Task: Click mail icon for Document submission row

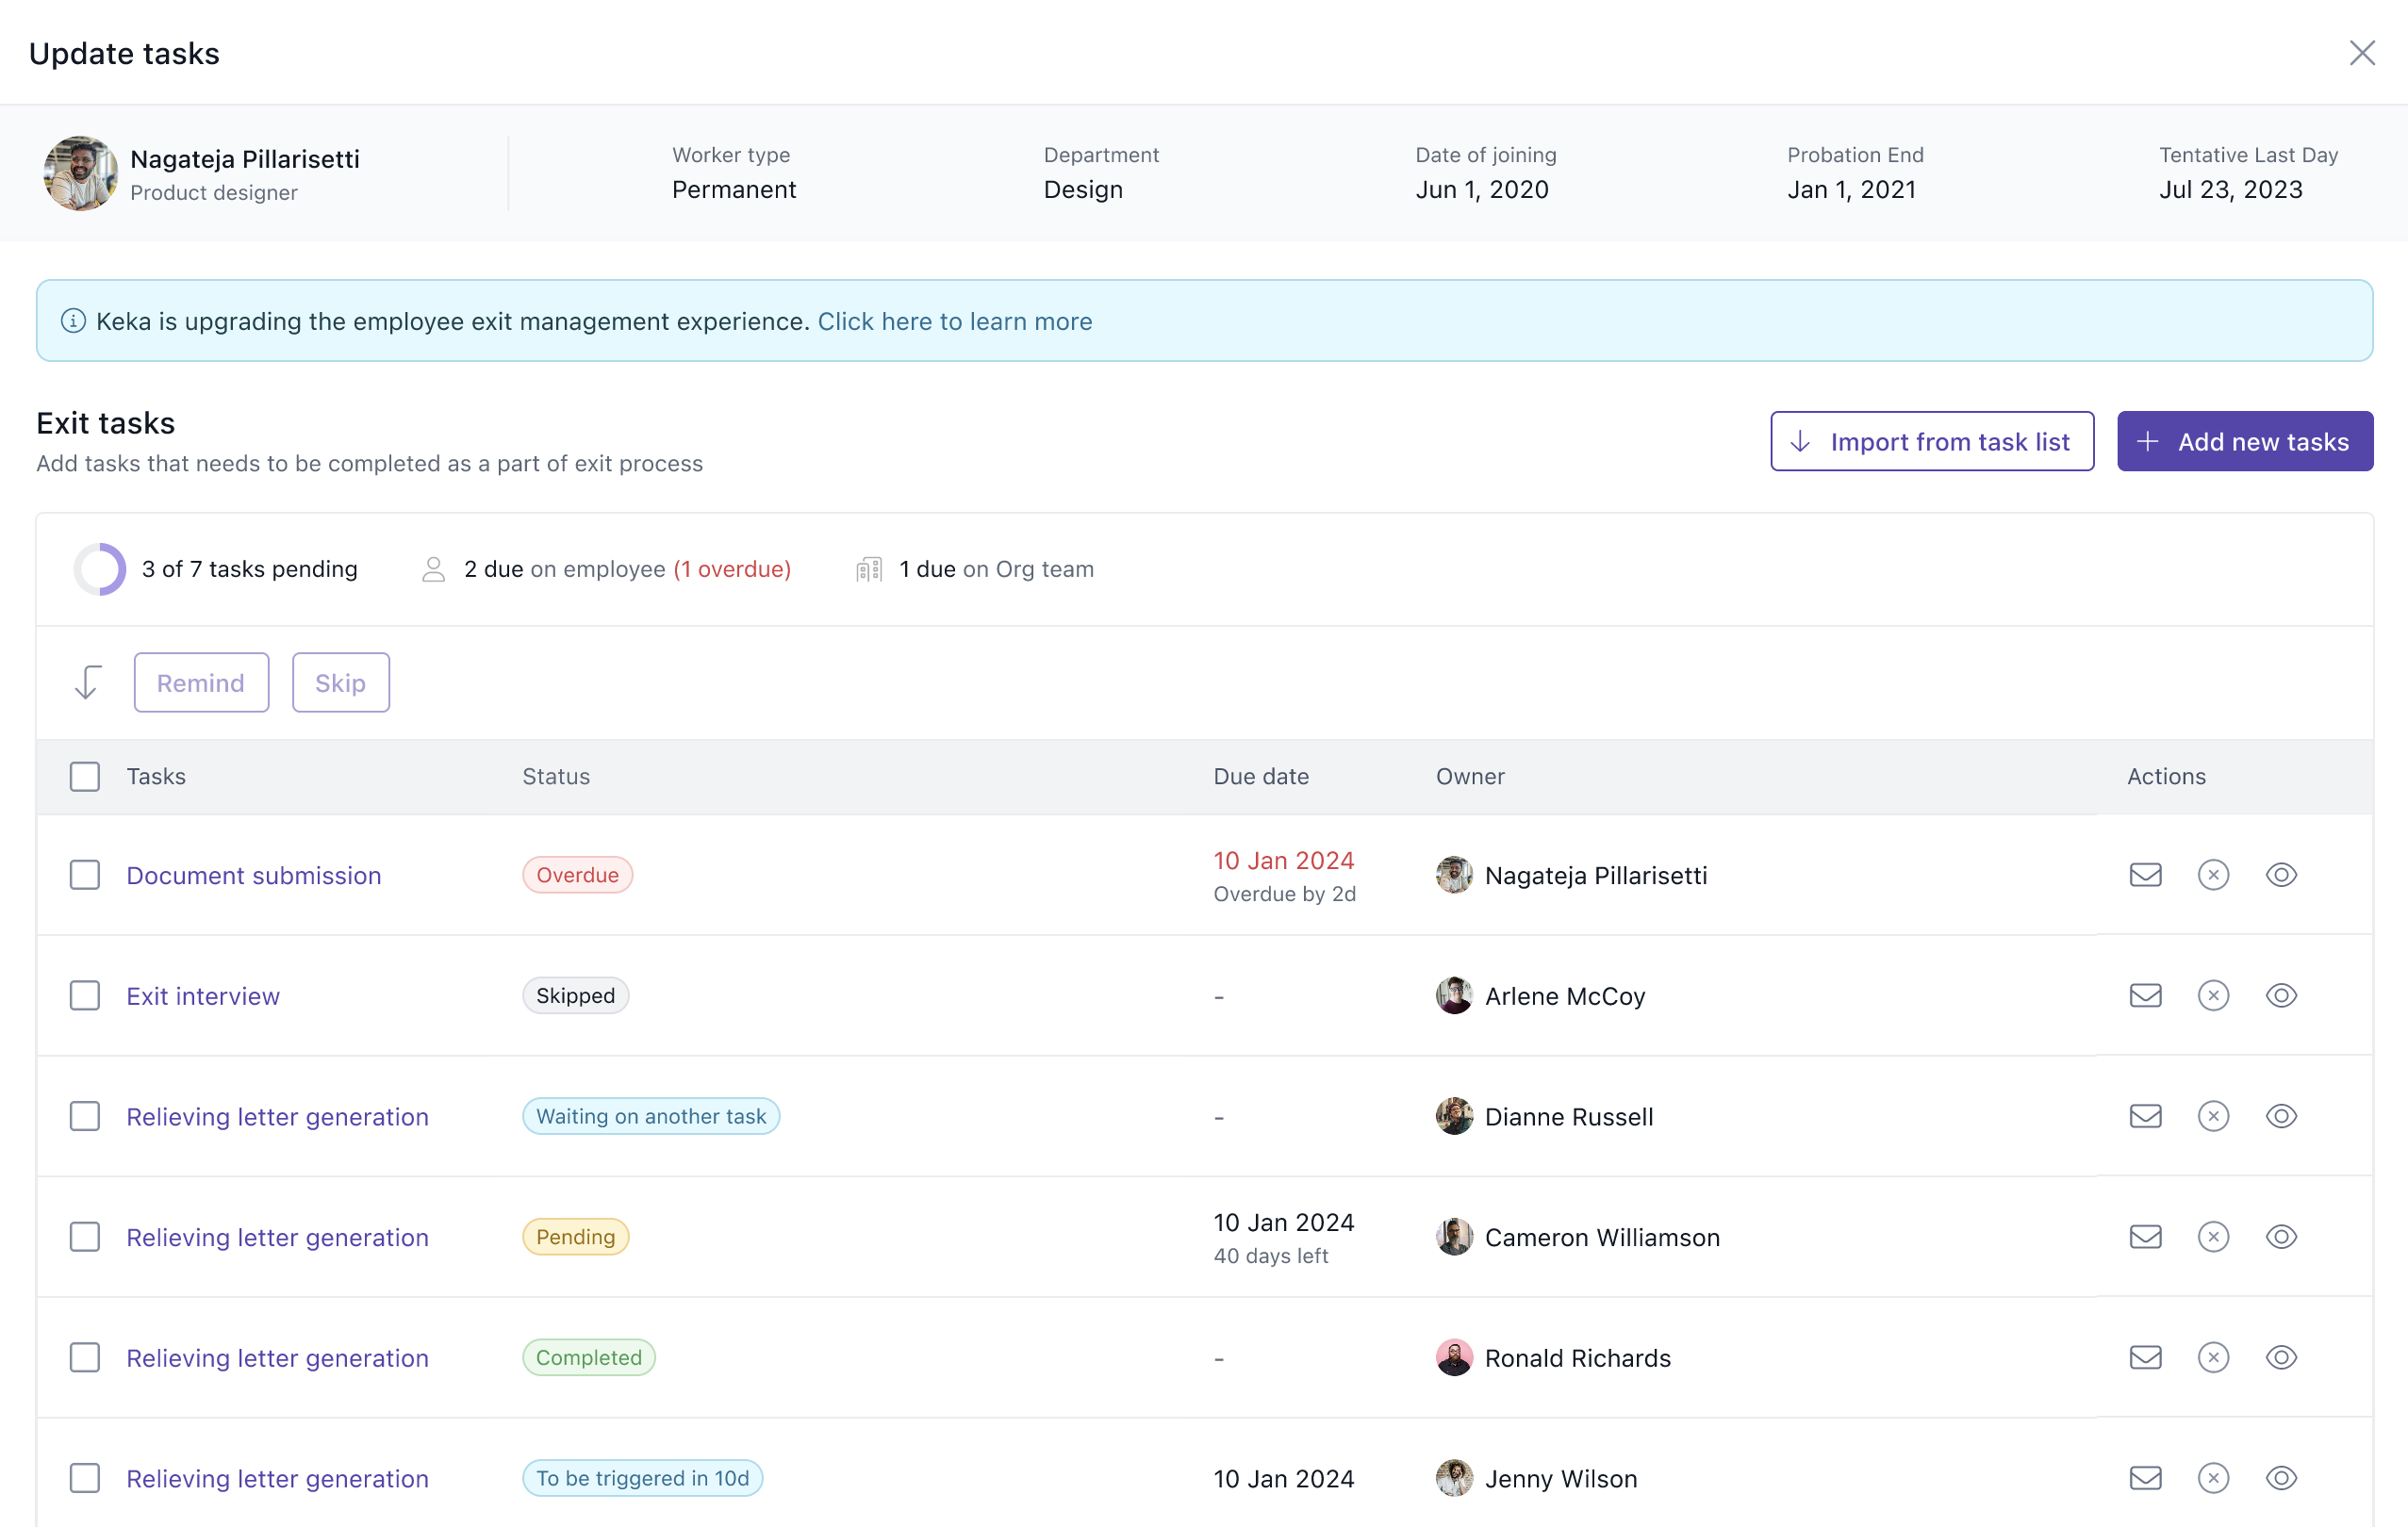Action: (x=2145, y=875)
